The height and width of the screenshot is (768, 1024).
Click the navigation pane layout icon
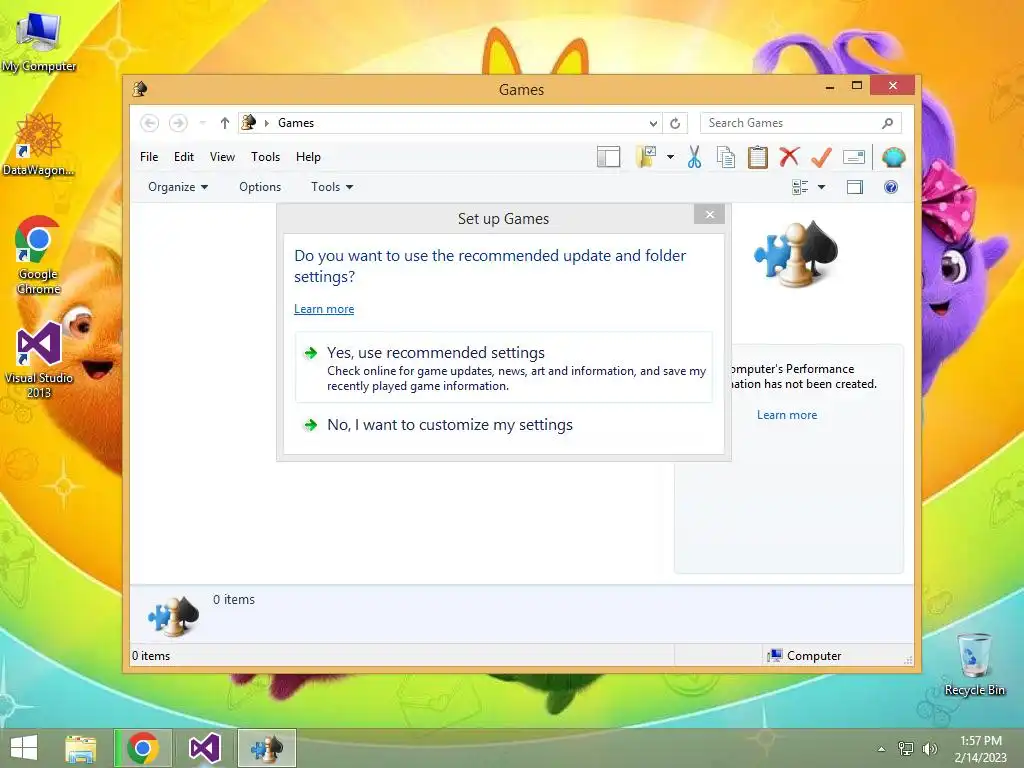(x=608, y=157)
